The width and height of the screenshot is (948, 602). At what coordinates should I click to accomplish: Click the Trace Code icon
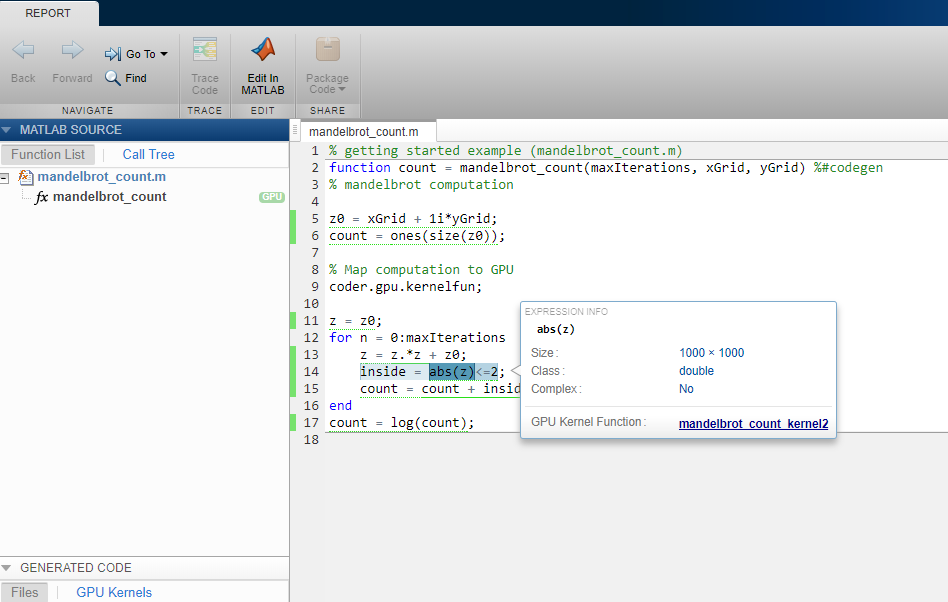pyautogui.click(x=205, y=51)
